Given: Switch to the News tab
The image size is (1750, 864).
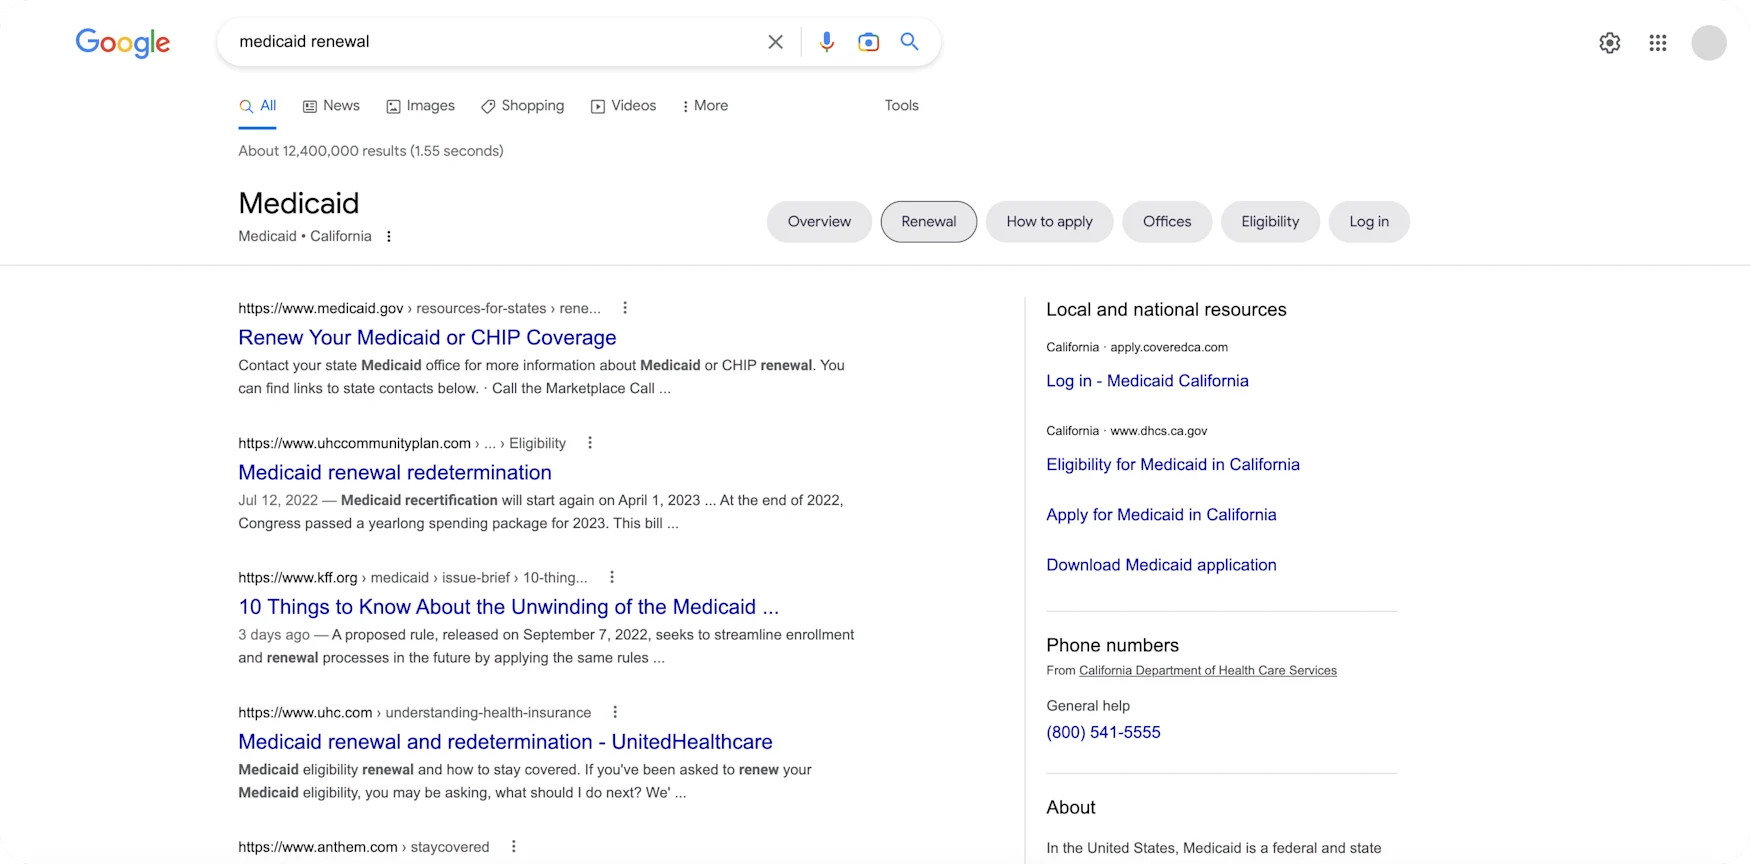Looking at the screenshot, I should click(x=331, y=106).
